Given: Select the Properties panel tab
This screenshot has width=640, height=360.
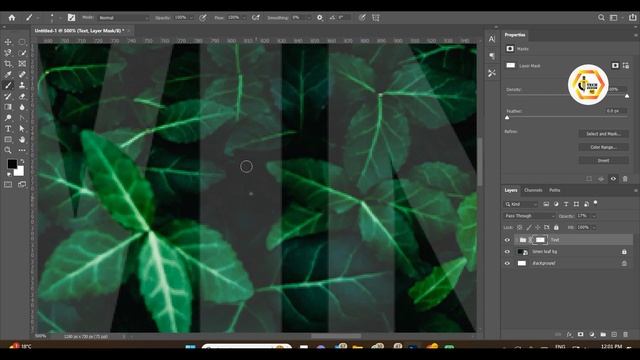Looking at the screenshot, I should click(515, 35).
